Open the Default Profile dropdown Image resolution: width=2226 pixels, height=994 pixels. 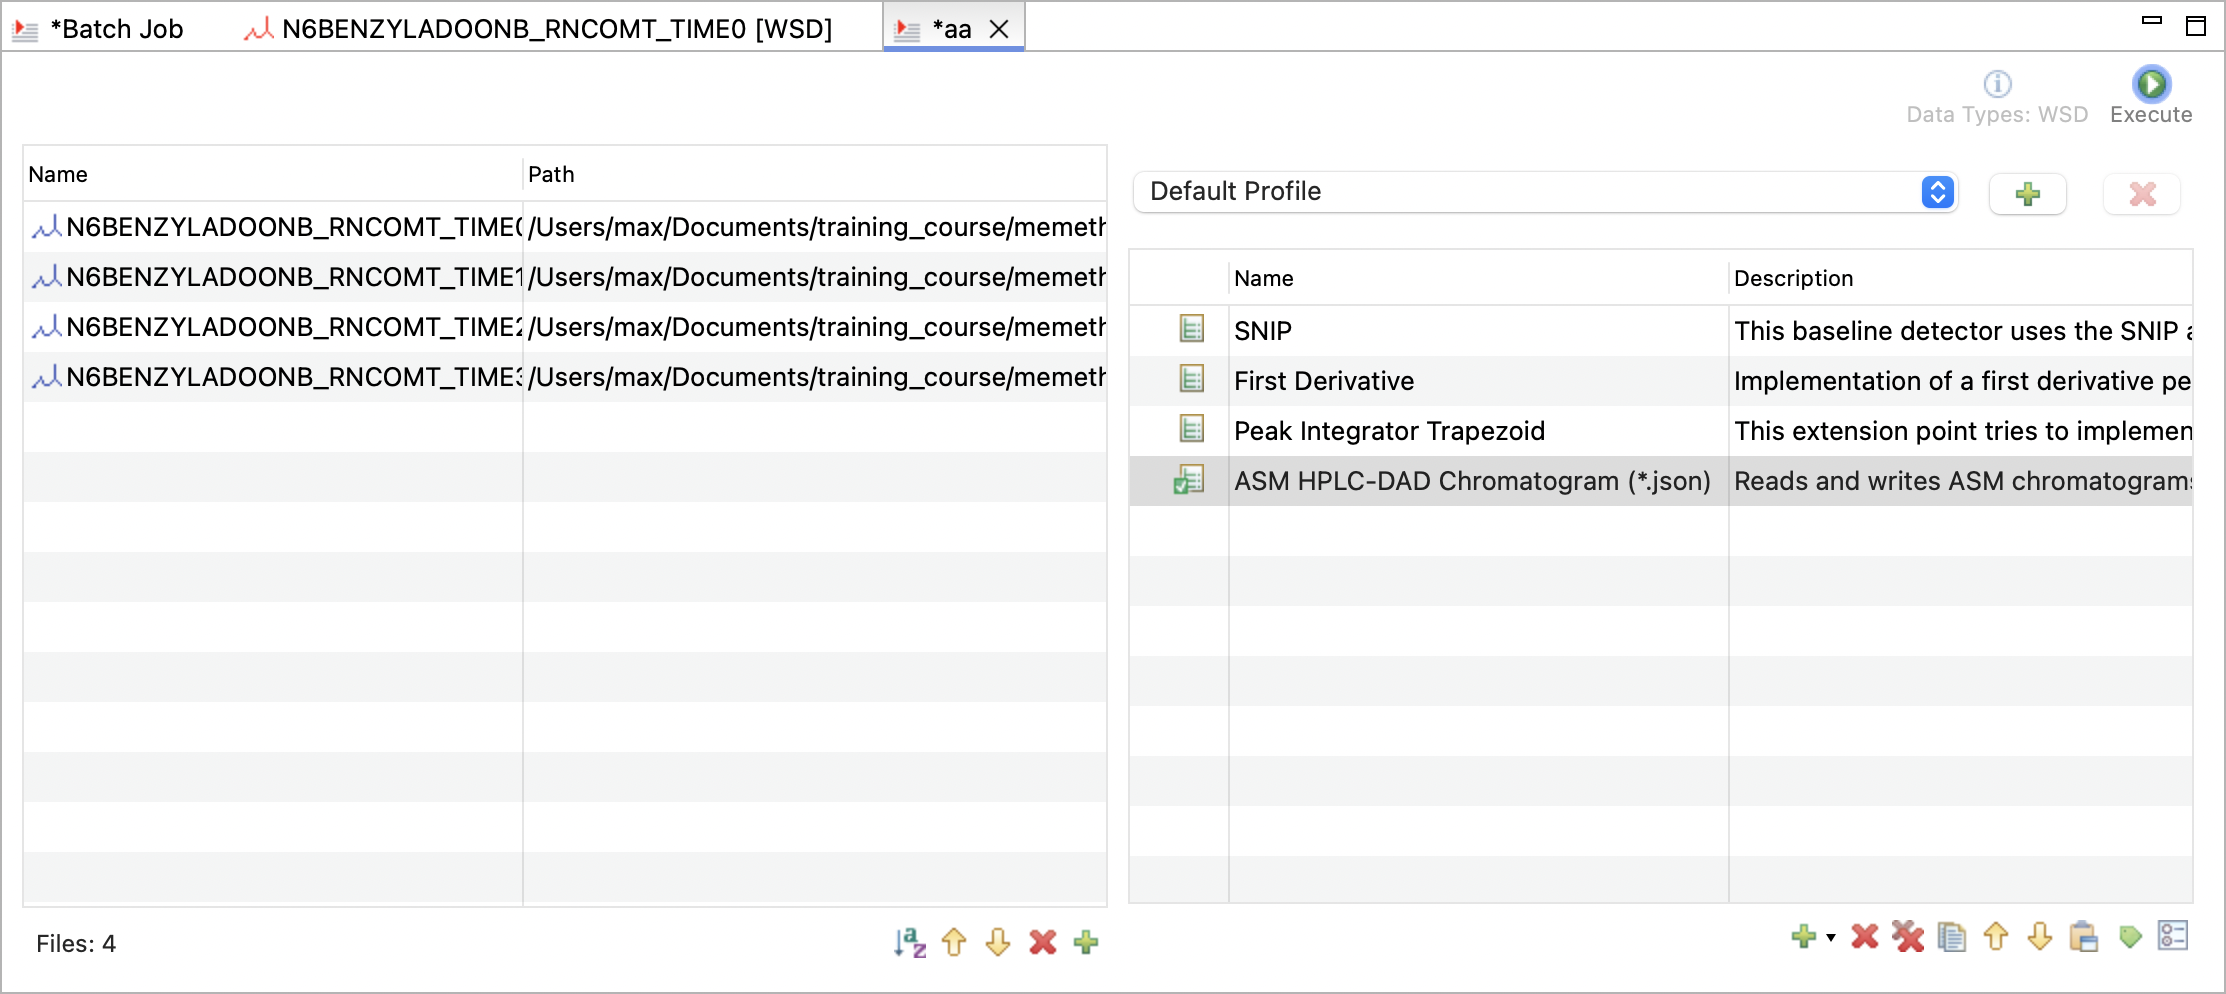[1545, 192]
